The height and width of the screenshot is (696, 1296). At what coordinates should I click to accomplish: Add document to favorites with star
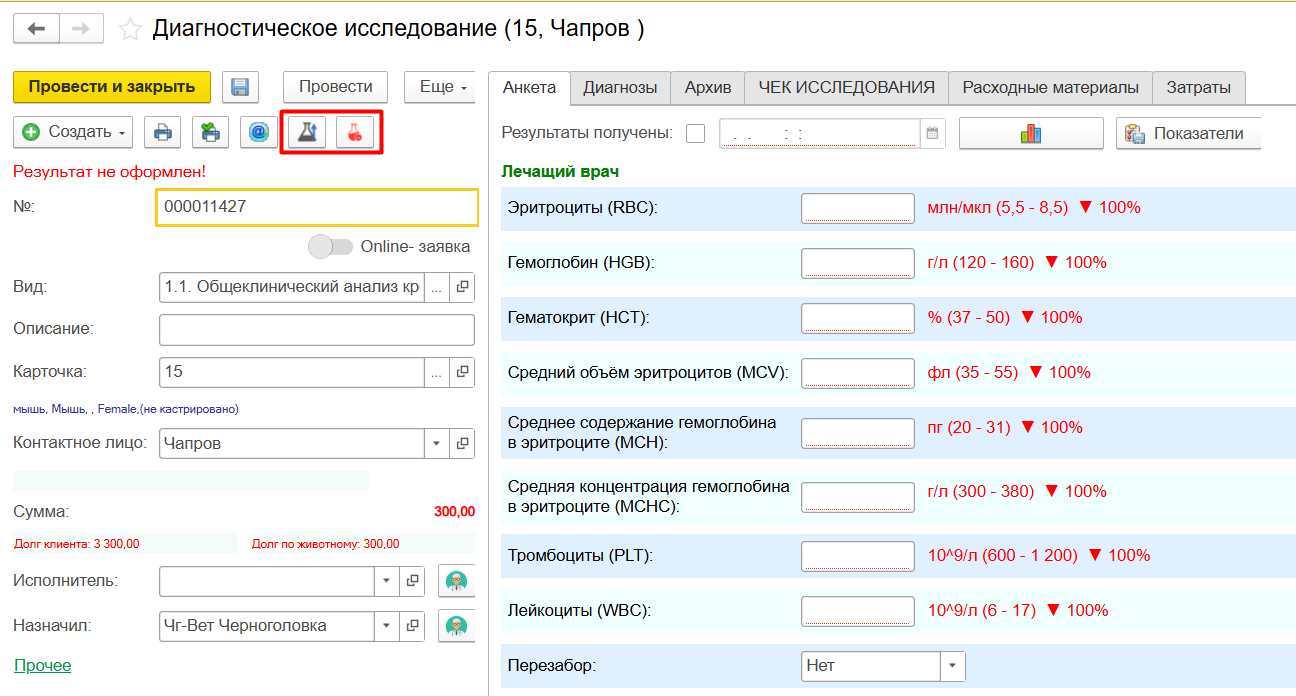(x=130, y=29)
